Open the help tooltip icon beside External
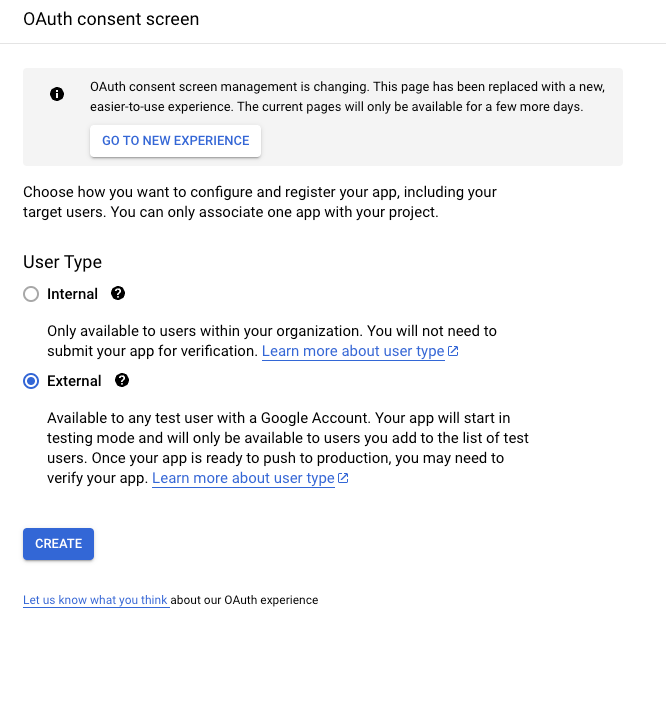Image resolution: width=666 pixels, height=724 pixels. [x=122, y=380]
